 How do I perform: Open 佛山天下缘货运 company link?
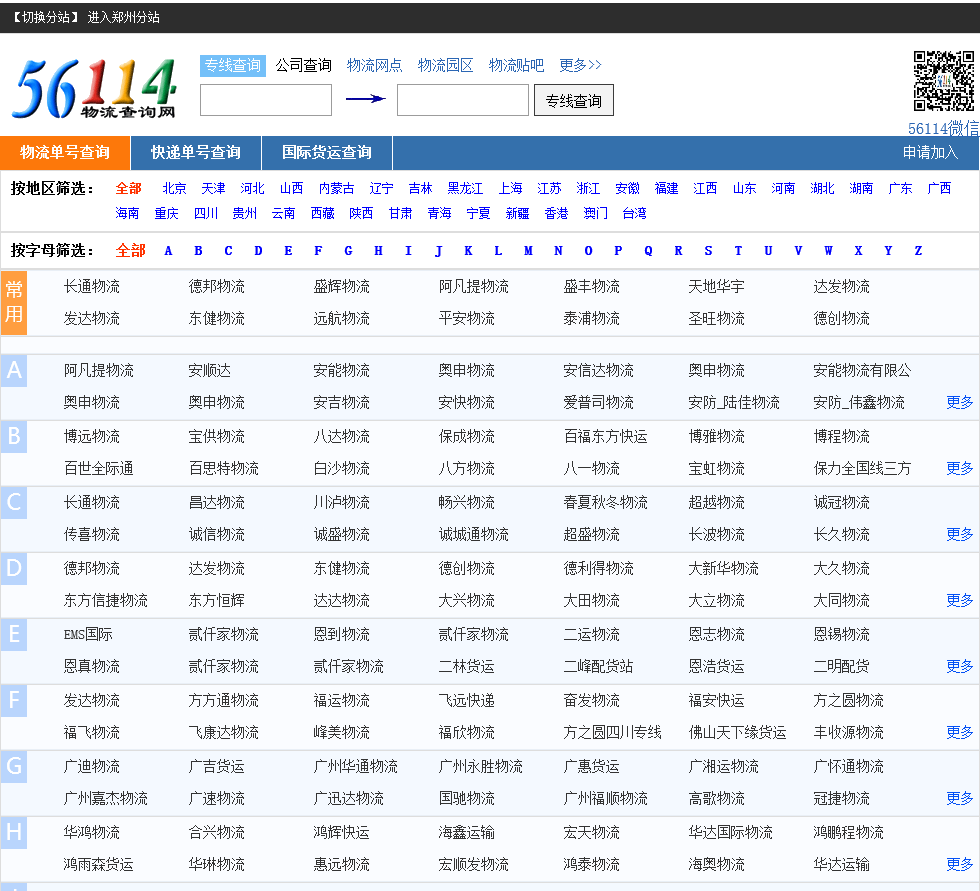coord(737,732)
